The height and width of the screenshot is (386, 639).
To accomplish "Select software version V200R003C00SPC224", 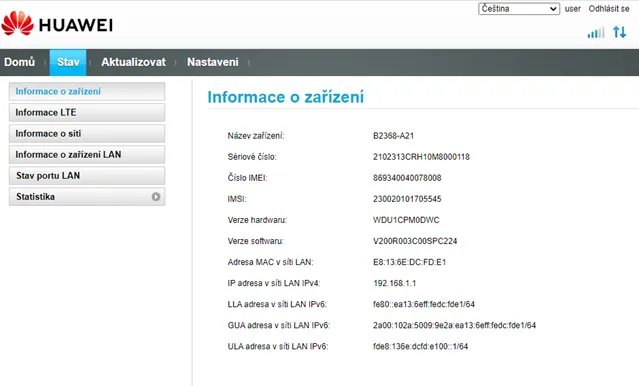I will pyautogui.click(x=415, y=241).
